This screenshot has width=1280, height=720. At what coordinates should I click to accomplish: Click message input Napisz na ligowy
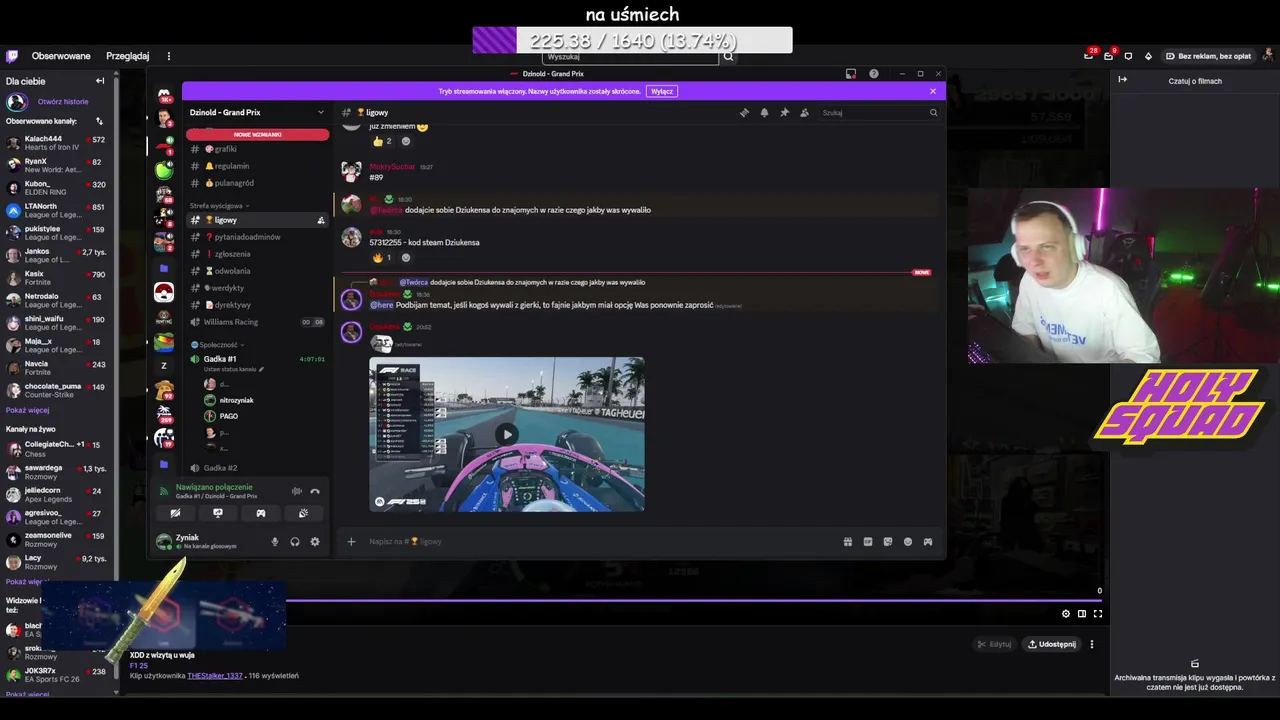click(600, 542)
